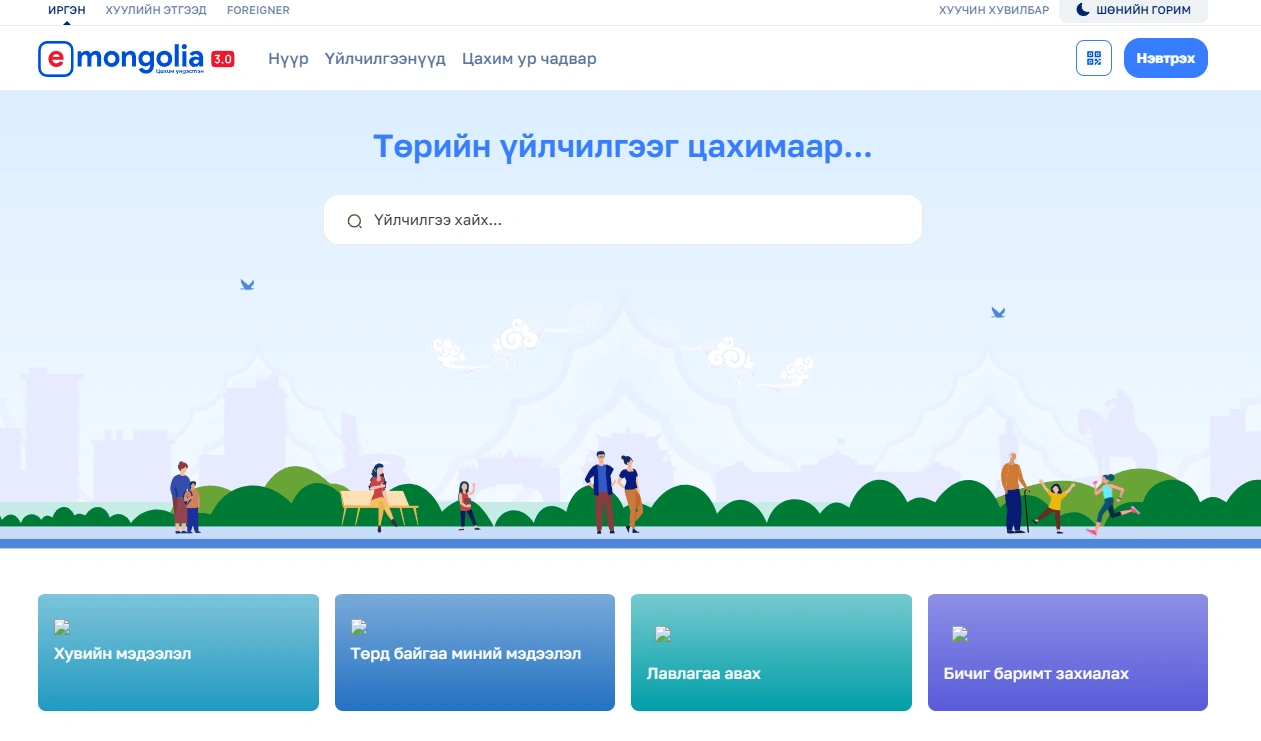Click the Лавлагаа авах card icon
Viewport: 1261px width, 741px height.
(662, 634)
